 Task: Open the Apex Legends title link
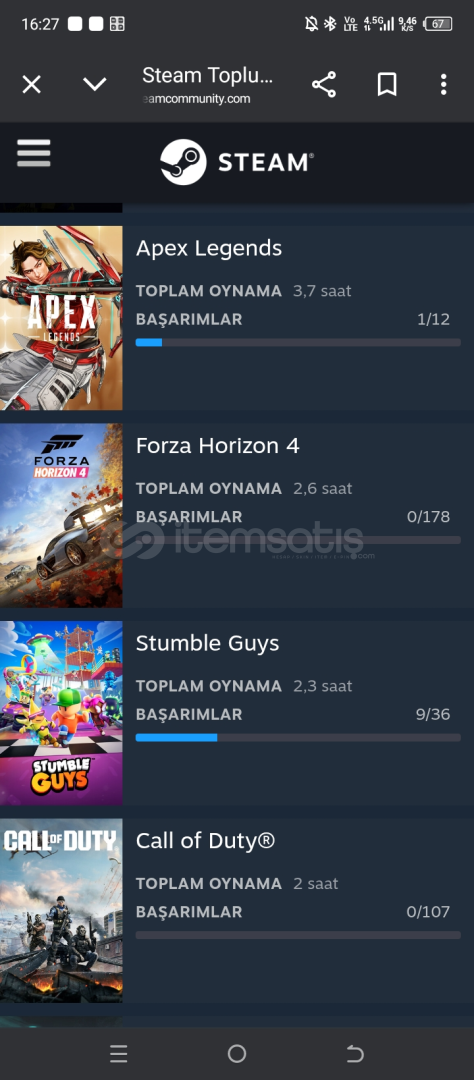[x=209, y=248]
